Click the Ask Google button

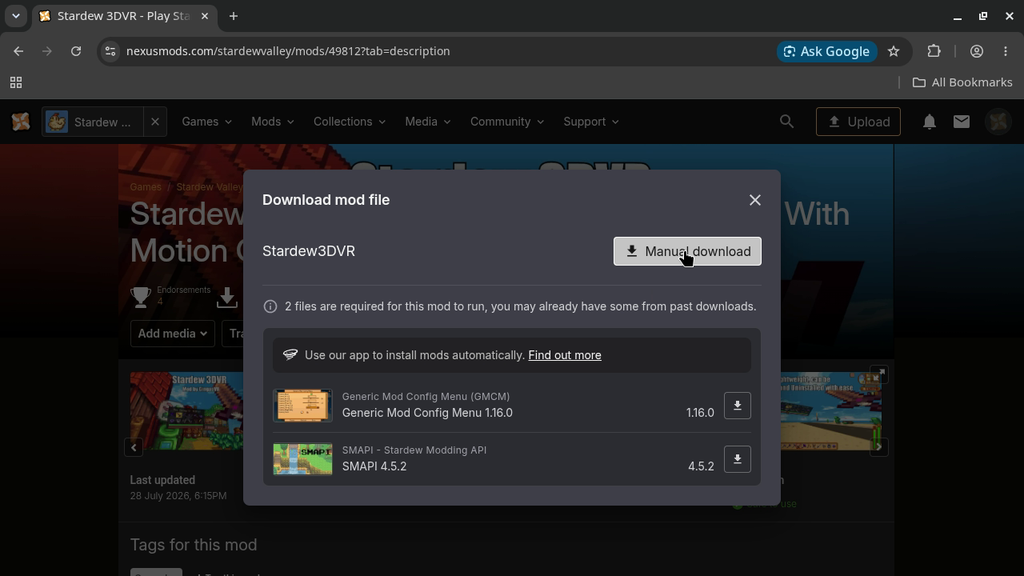coord(827,51)
